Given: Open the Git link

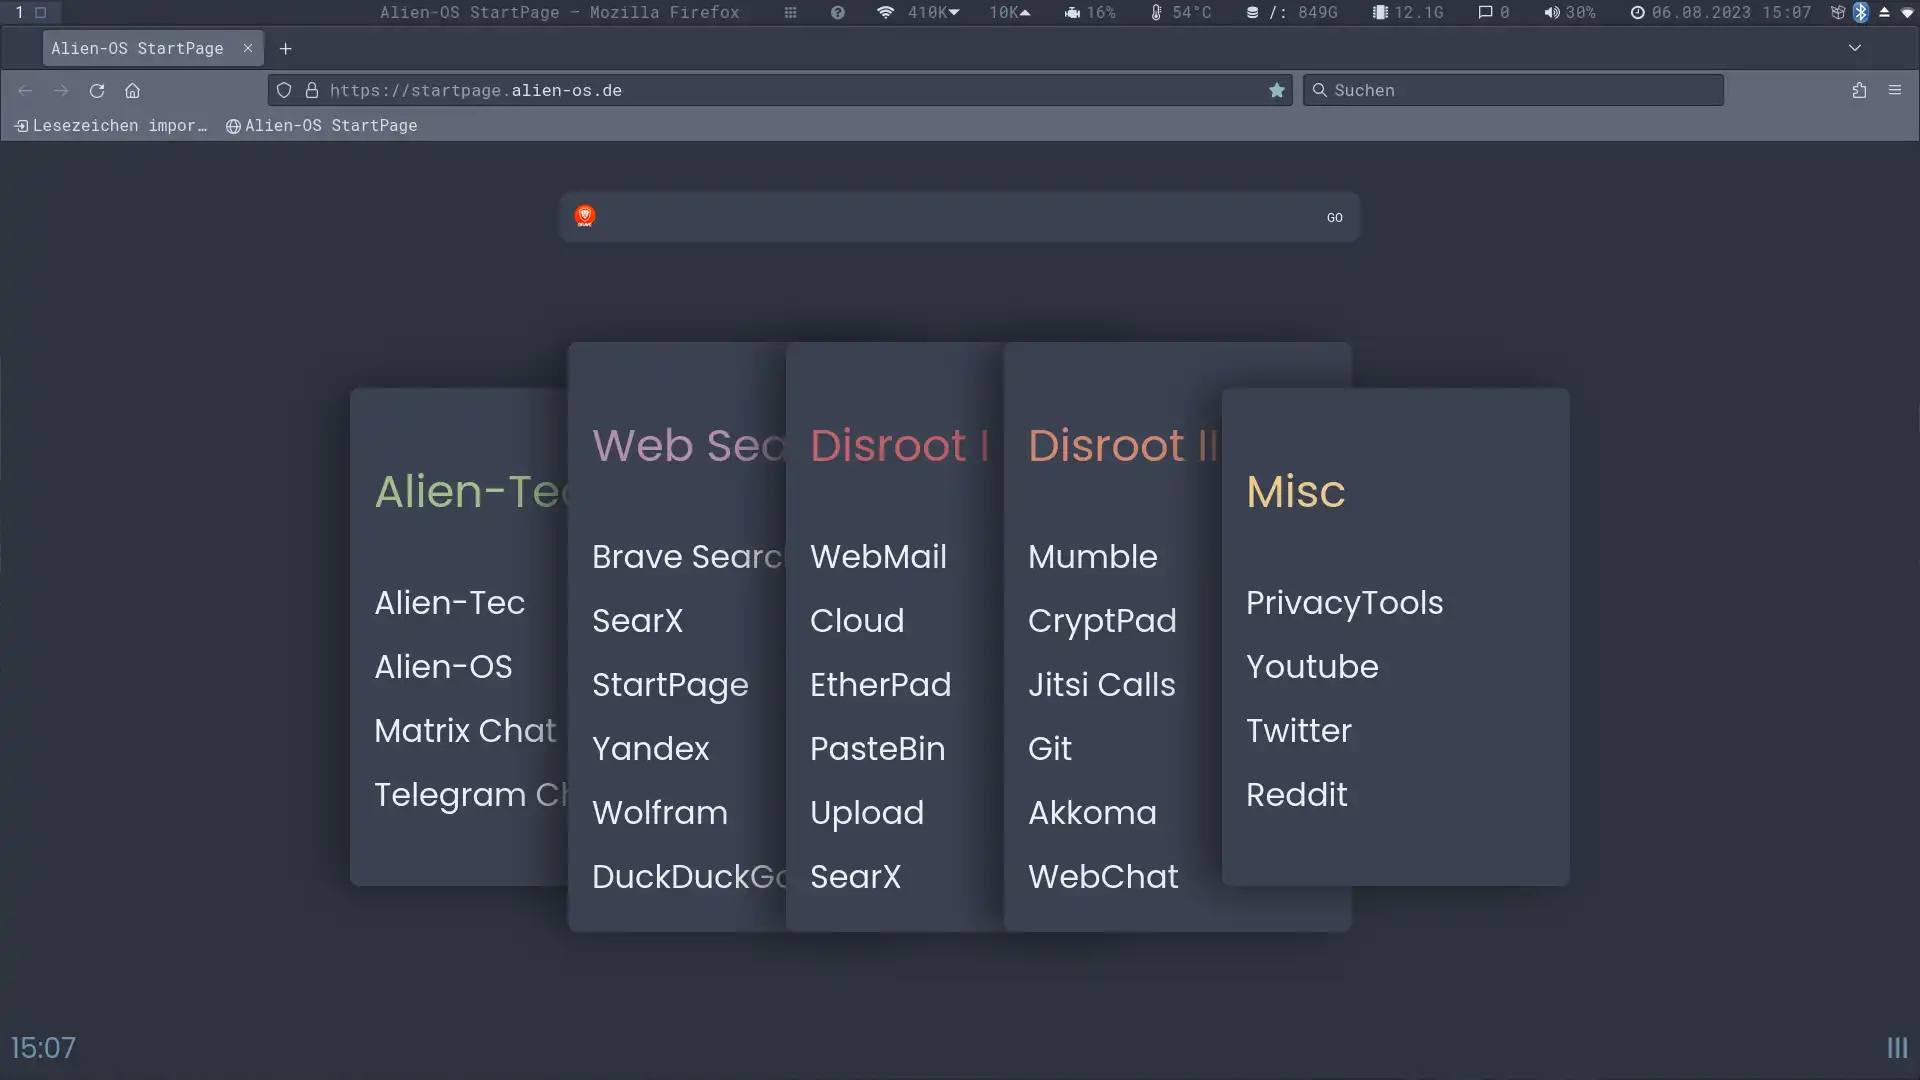Looking at the screenshot, I should pyautogui.click(x=1049, y=749).
